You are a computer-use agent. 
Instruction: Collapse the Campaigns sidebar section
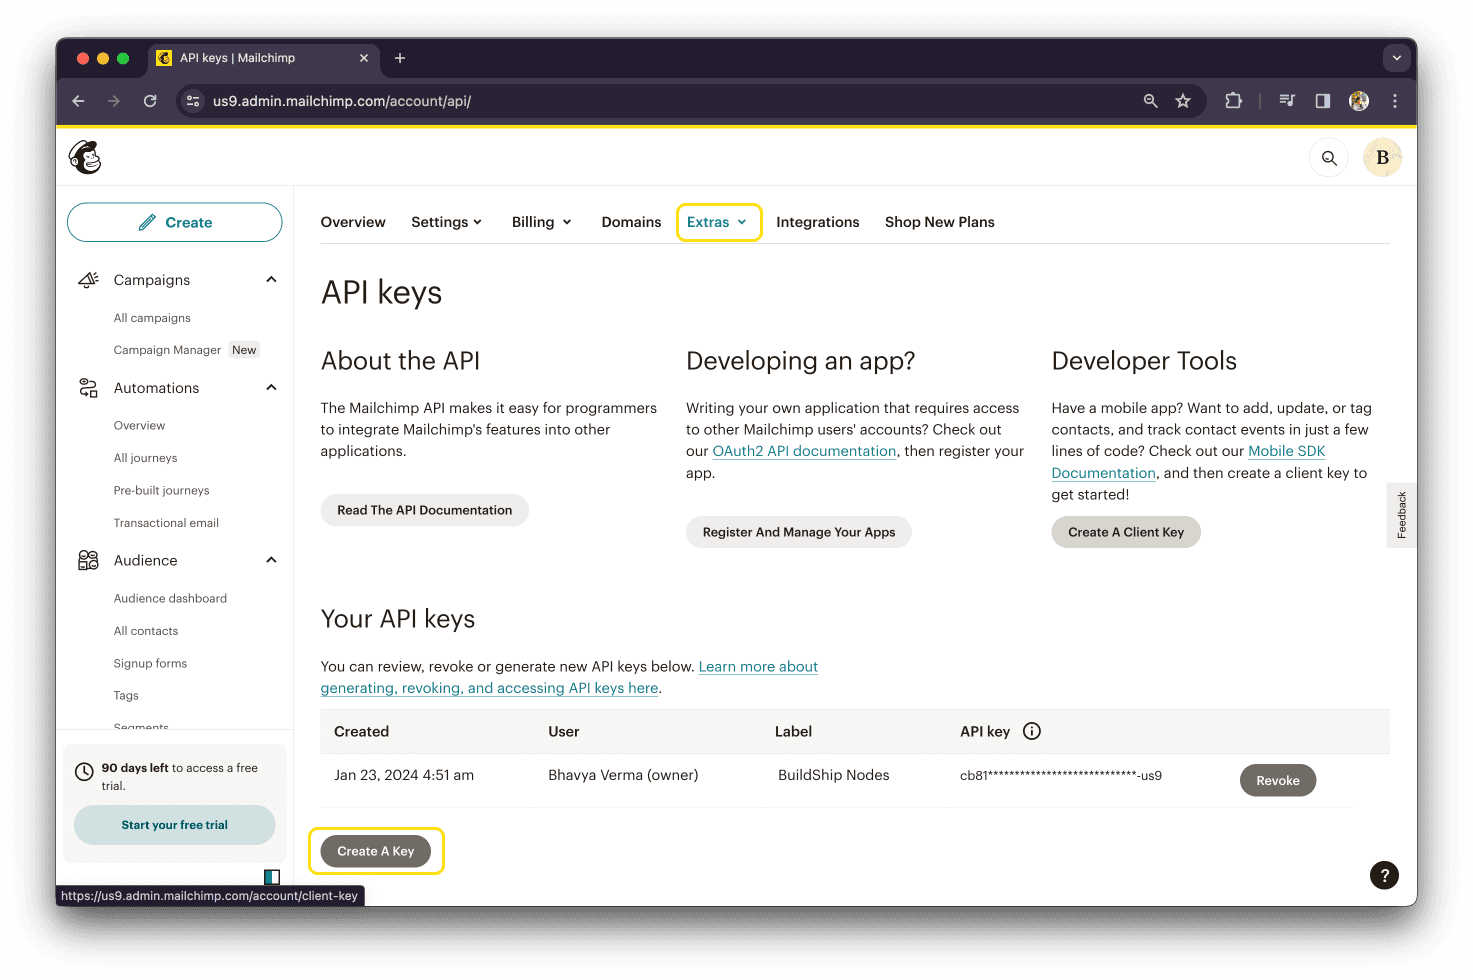(x=271, y=279)
